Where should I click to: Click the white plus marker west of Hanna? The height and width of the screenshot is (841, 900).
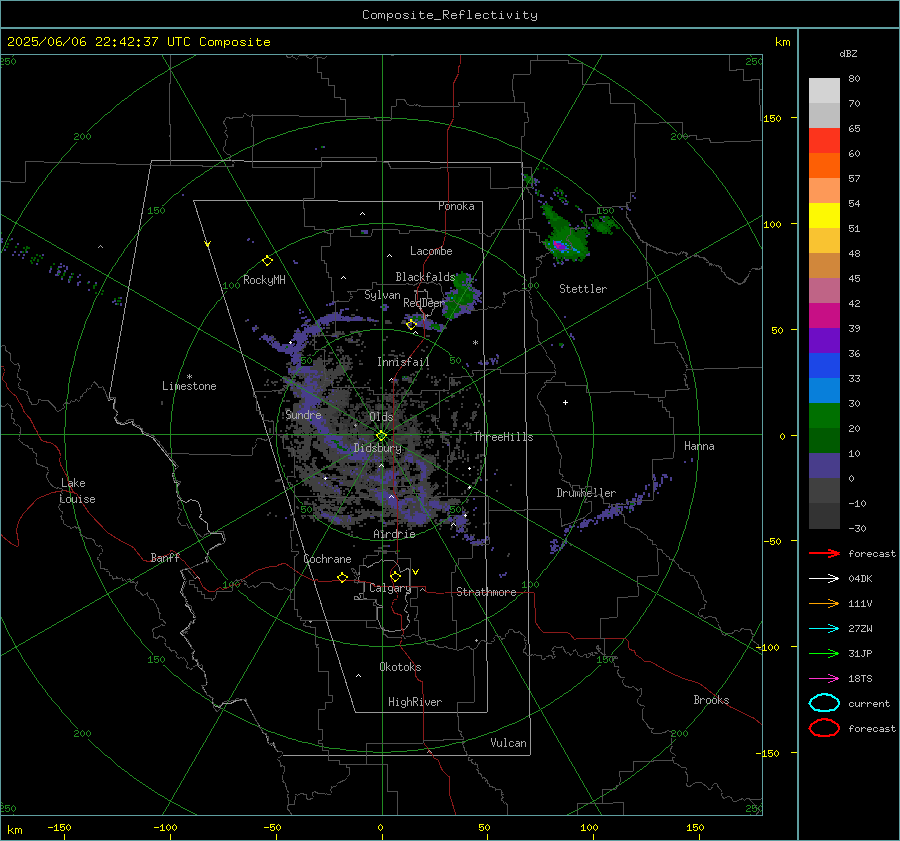point(565,402)
